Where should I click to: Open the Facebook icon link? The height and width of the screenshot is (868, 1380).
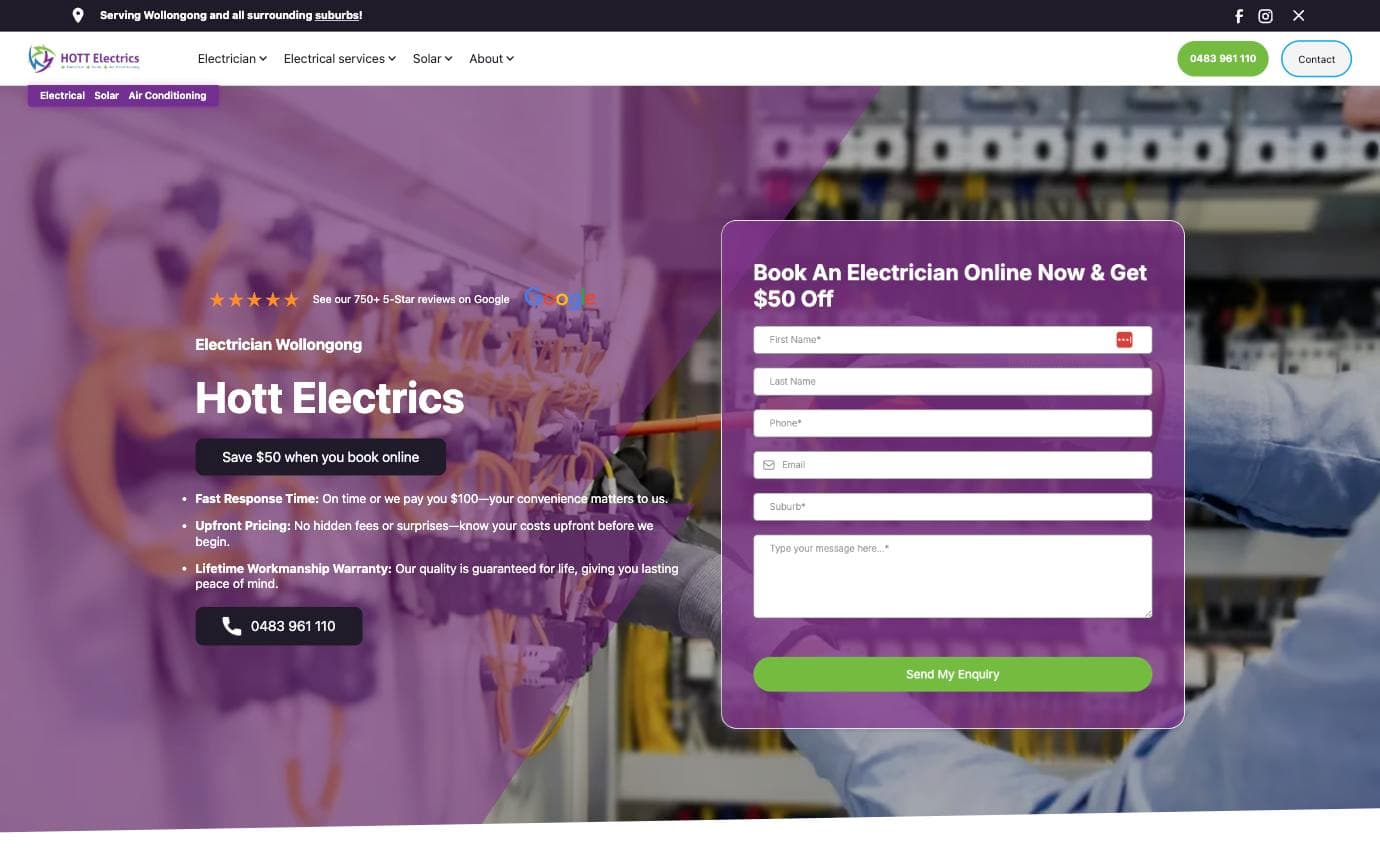[1239, 16]
